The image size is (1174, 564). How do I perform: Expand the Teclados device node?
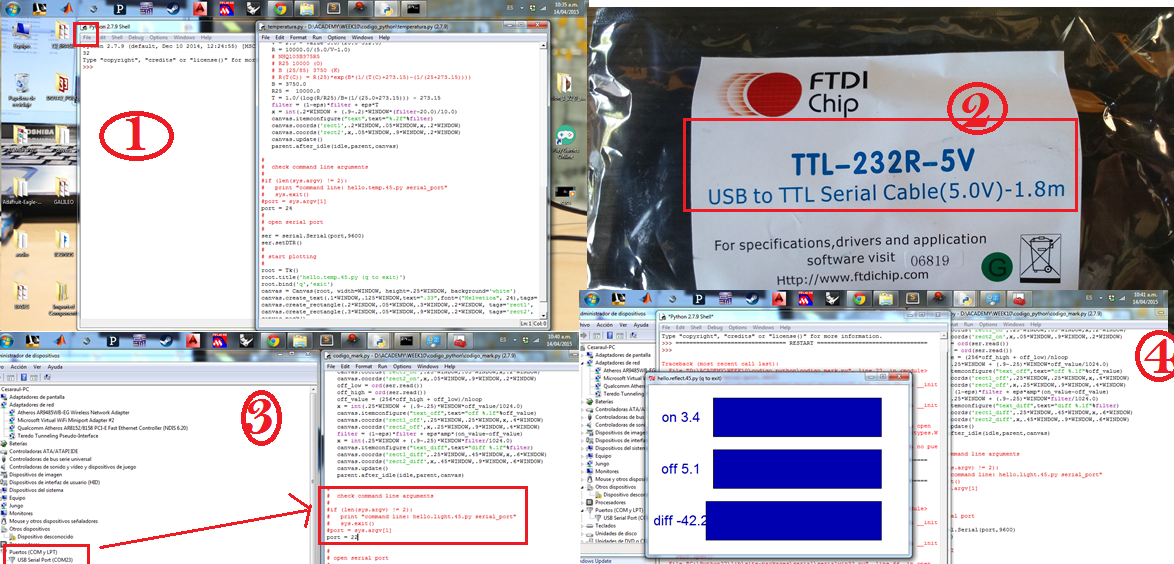pos(582,526)
